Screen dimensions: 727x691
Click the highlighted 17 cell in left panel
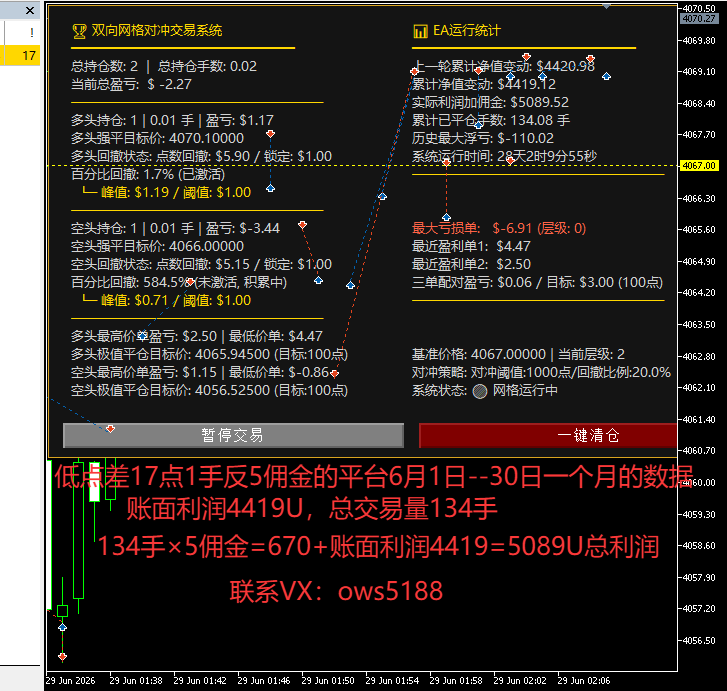(x=20, y=56)
